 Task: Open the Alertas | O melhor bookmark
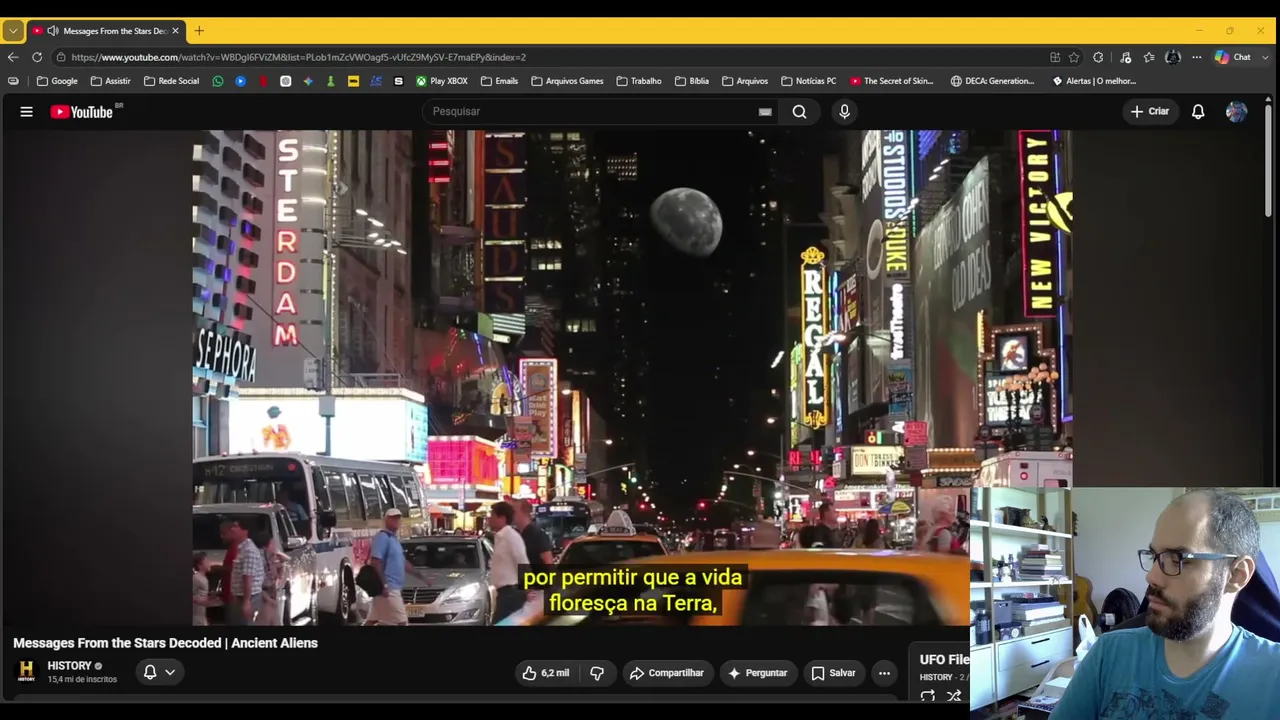(x=1094, y=81)
